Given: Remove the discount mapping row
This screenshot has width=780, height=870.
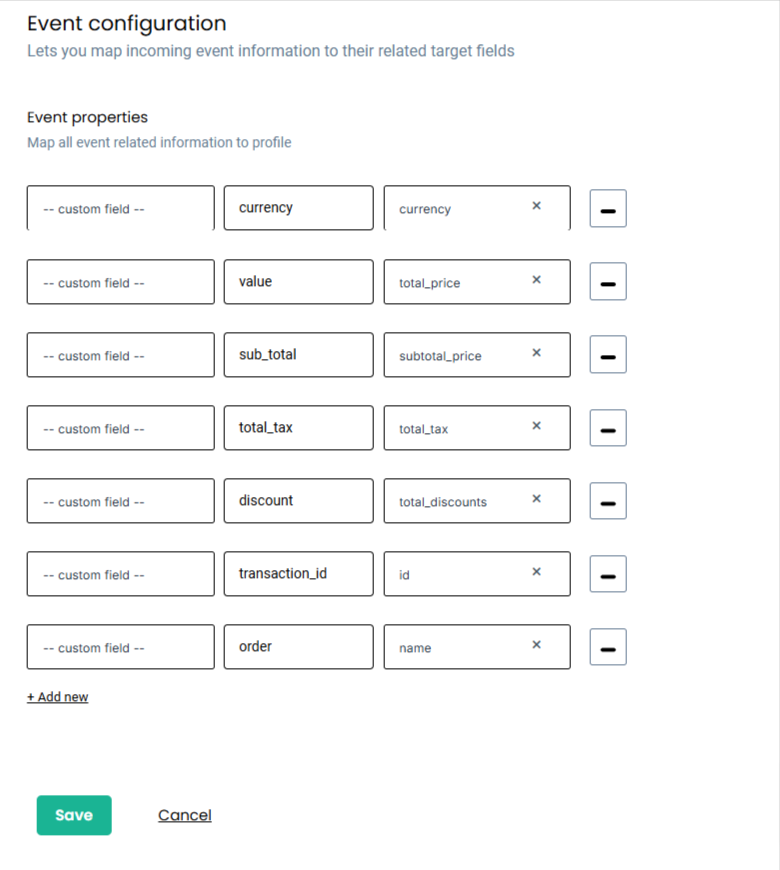Looking at the screenshot, I should point(607,500).
